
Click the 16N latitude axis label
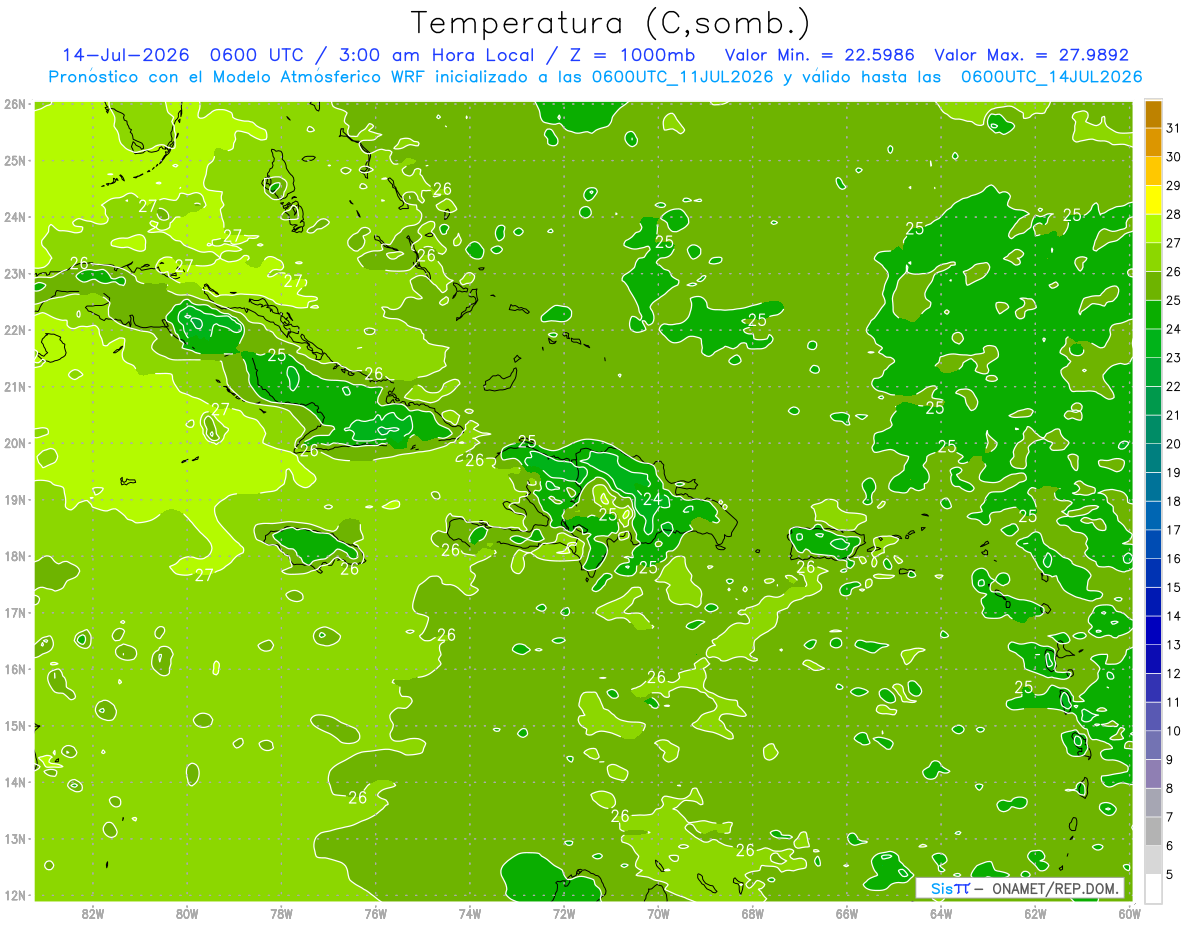(15, 669)
